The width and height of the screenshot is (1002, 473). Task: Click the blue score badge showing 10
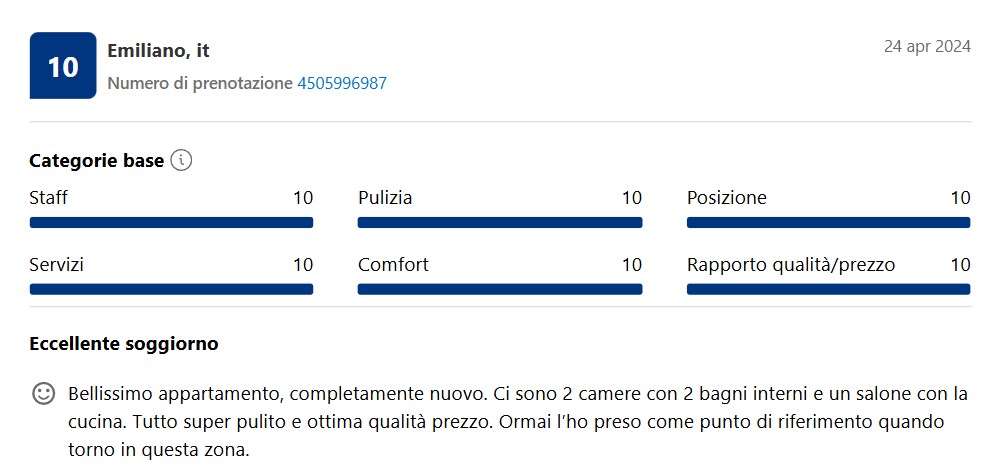[63, 66]
